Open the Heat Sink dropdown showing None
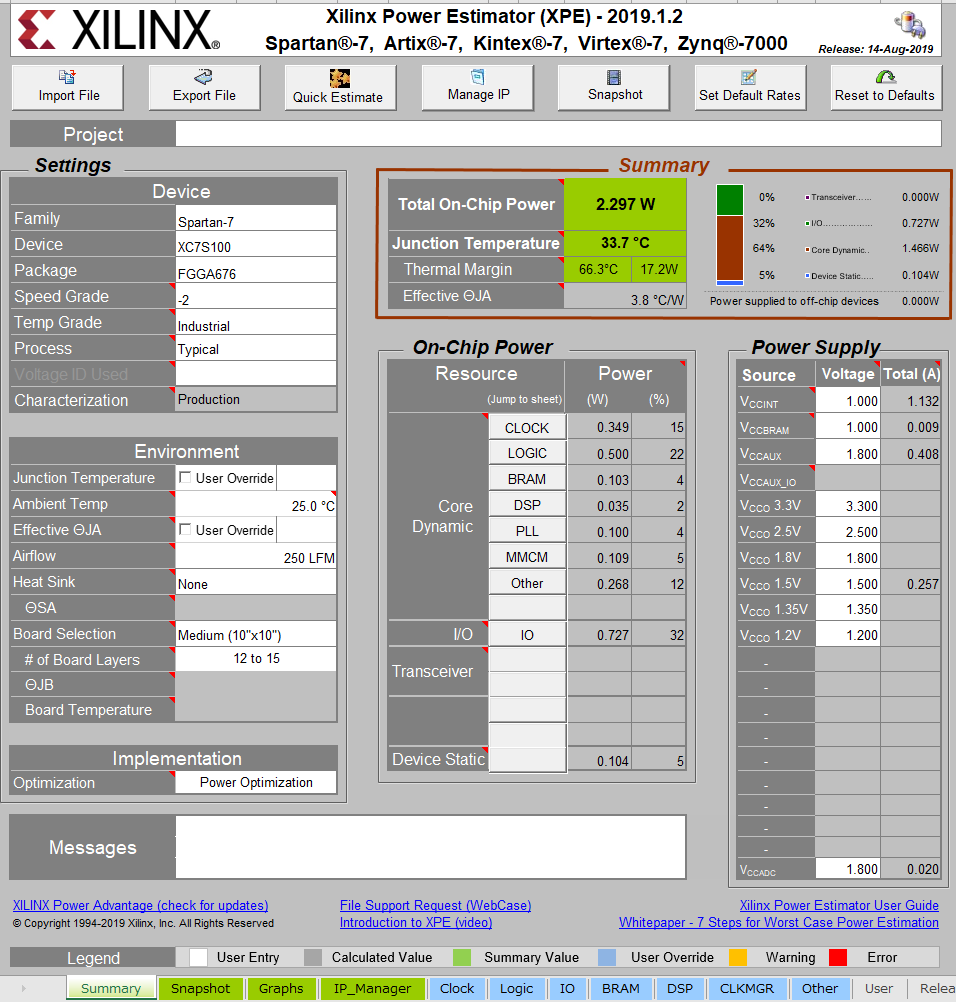 click(256, 582)
